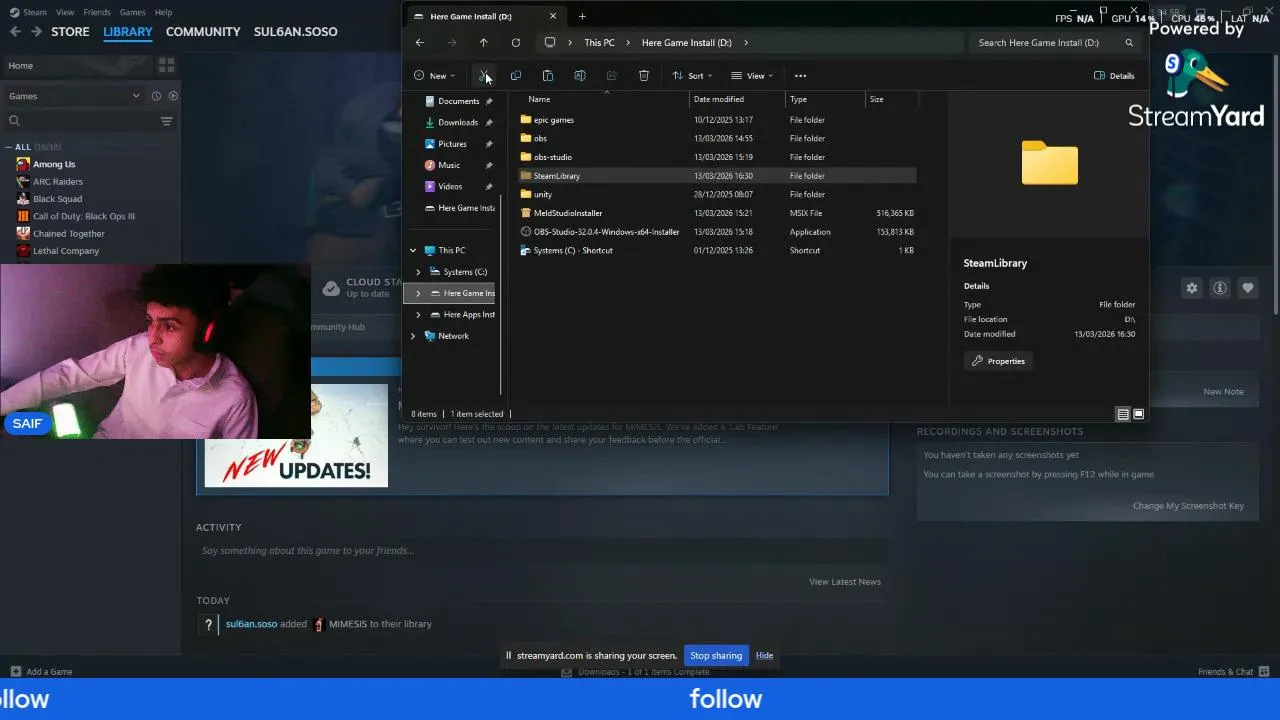1280x720 pixels.
Task: Select the obs-studio folder
Action: point(553,157)
